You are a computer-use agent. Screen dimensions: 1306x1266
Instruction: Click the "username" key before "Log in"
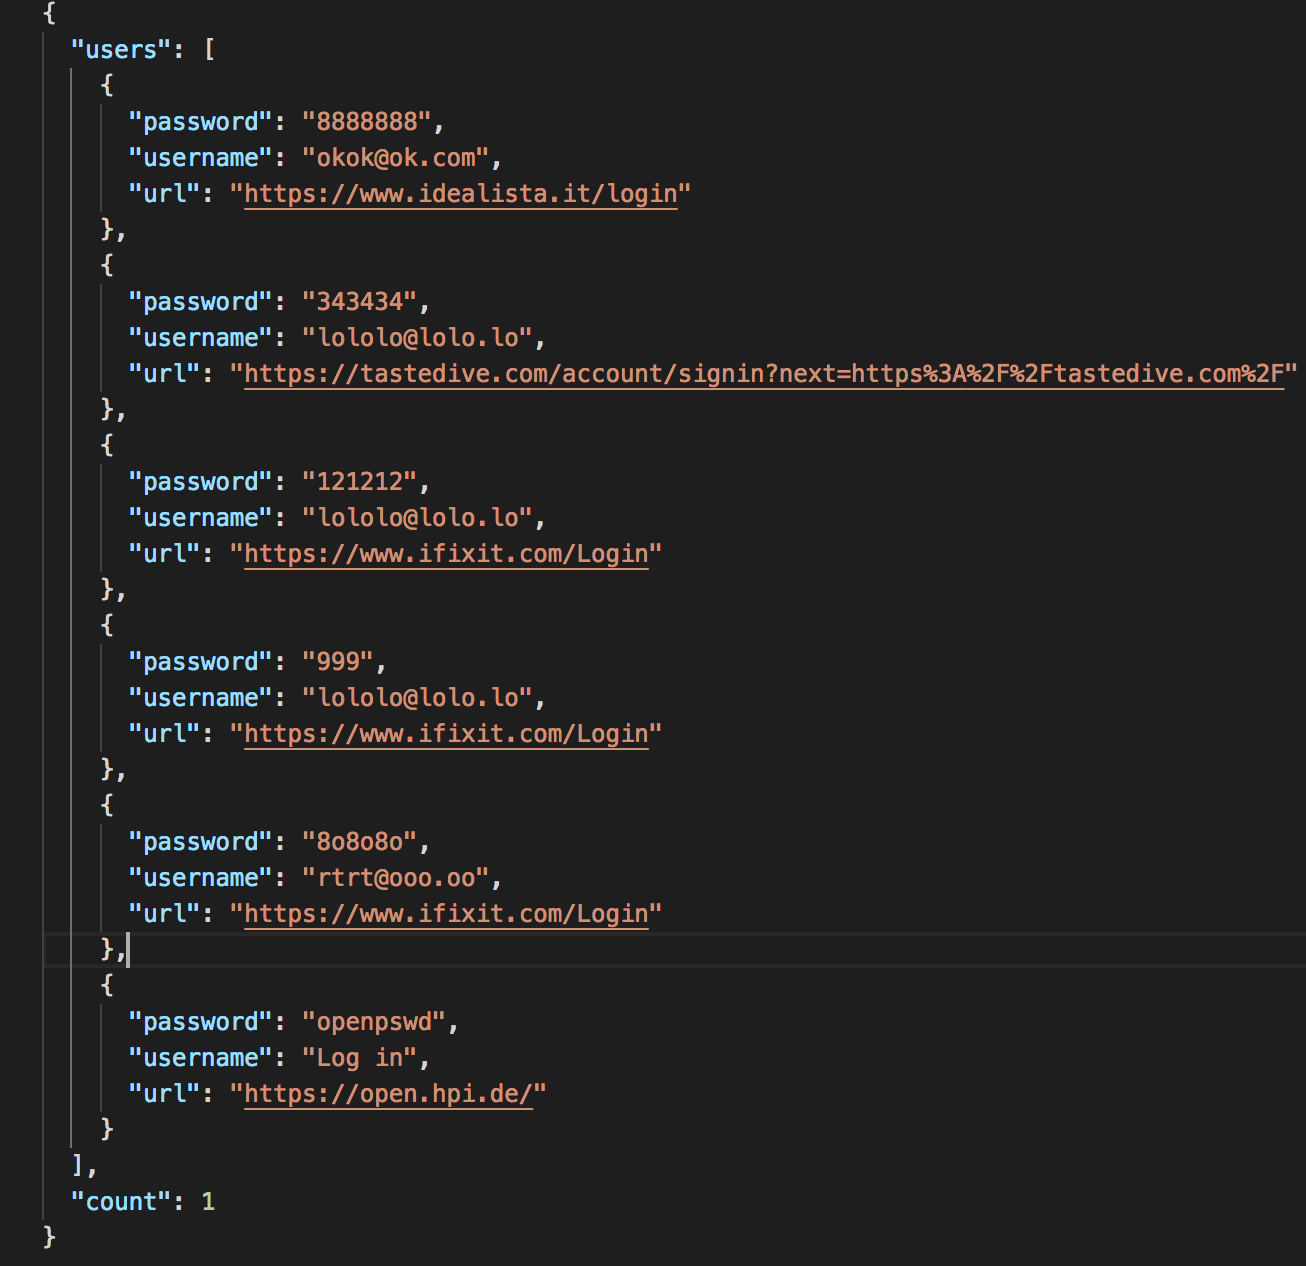tap(200, 1057)
